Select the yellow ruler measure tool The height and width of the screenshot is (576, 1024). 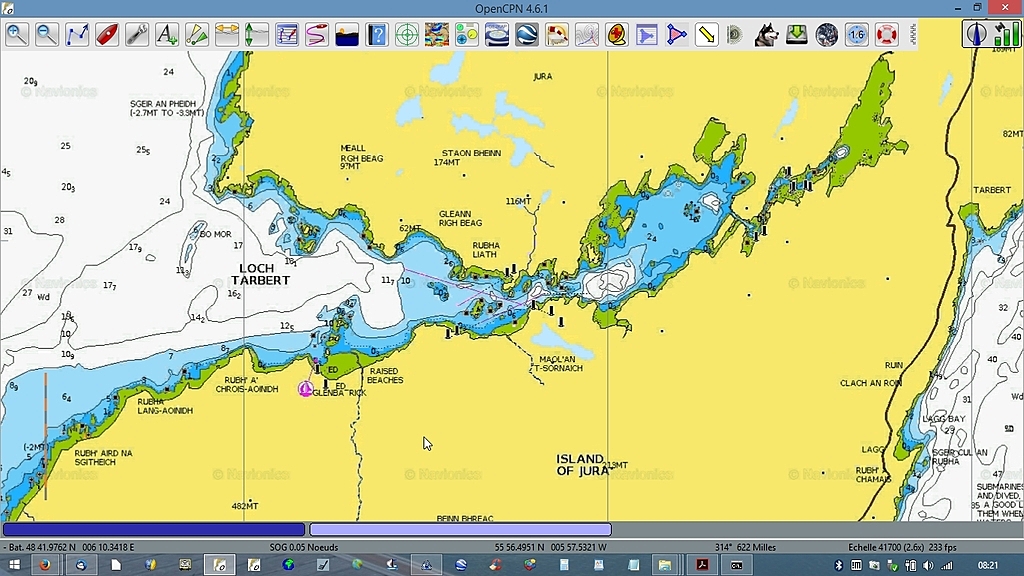tap(707, 35)
